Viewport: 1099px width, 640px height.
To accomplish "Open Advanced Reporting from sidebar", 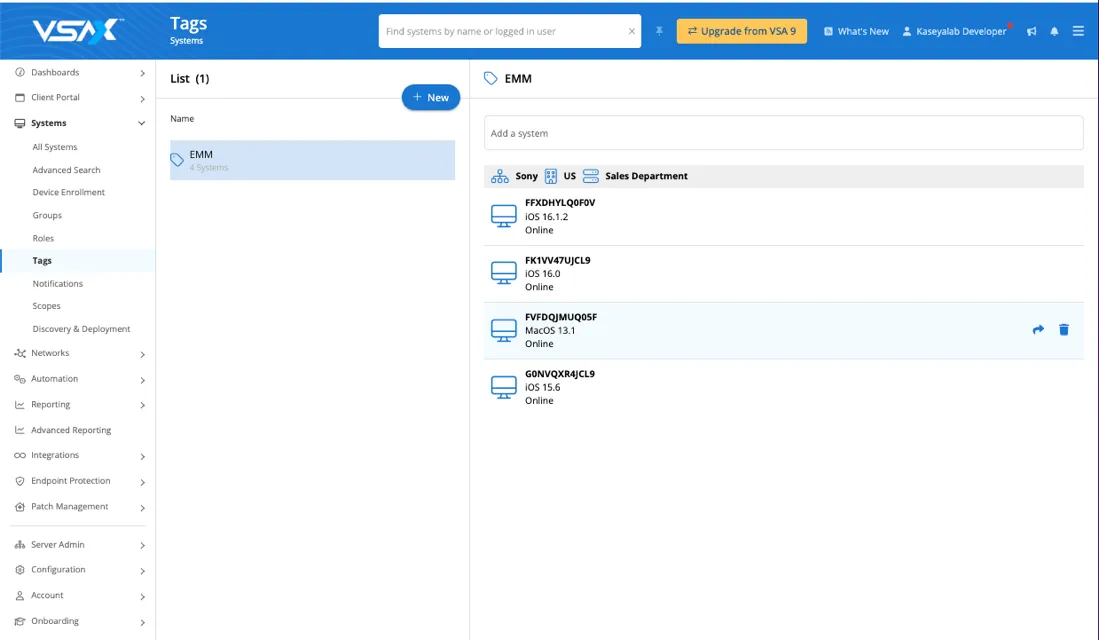I will pyautogui.click(x=71, y=430).
